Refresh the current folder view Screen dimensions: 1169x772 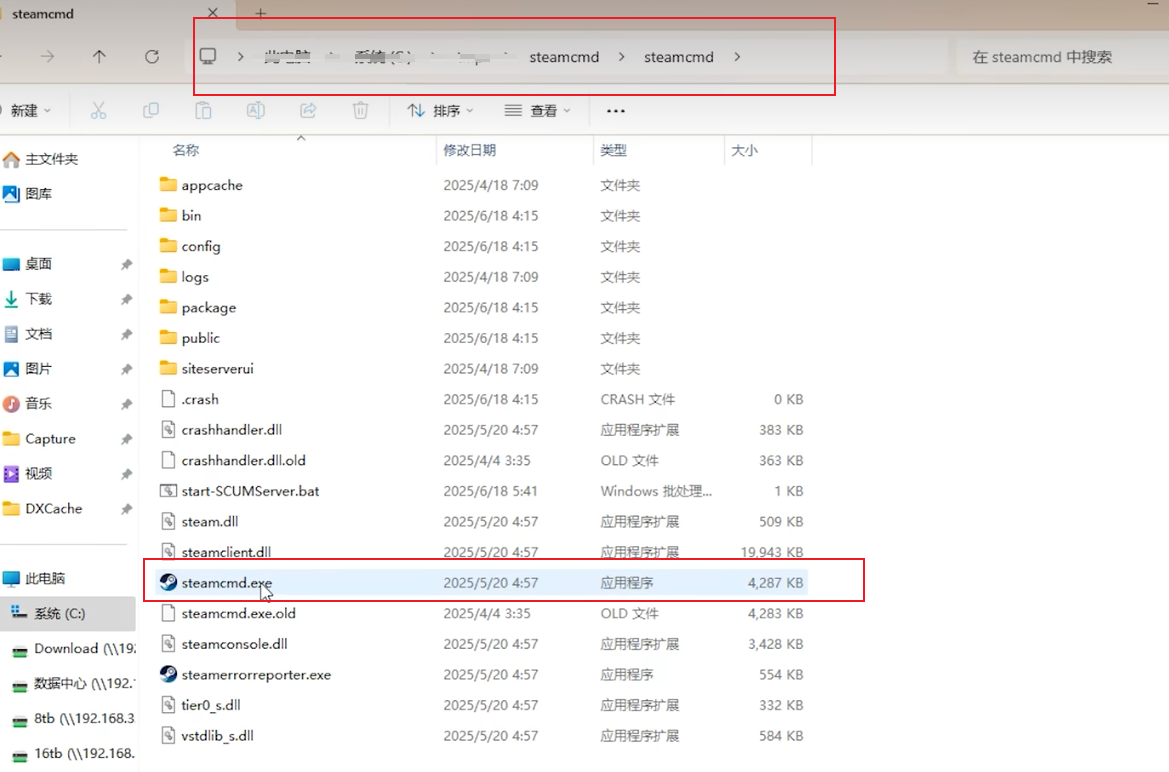click(x=152, y=57)
